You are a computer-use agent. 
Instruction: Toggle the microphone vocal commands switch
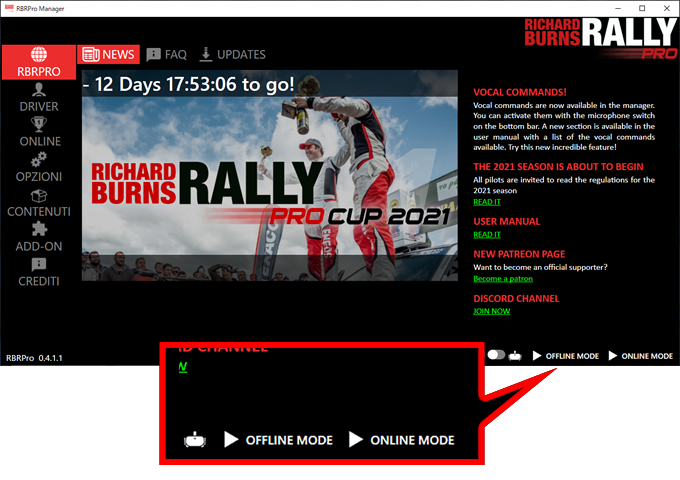pyautogui.click(x=496, y=355)
